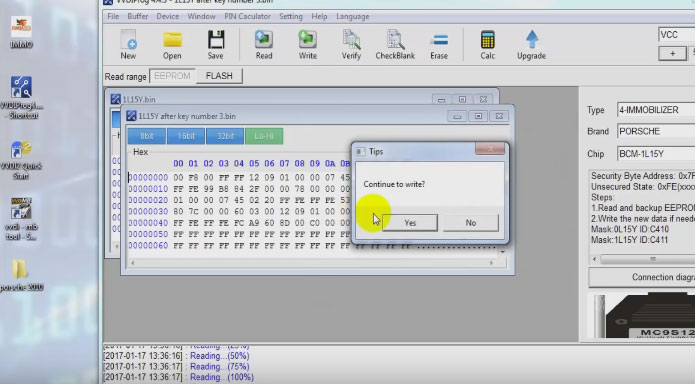Click log entry Reading...(75%)
This screenshot has width=695, height=384.
click(x=176, y=367)
